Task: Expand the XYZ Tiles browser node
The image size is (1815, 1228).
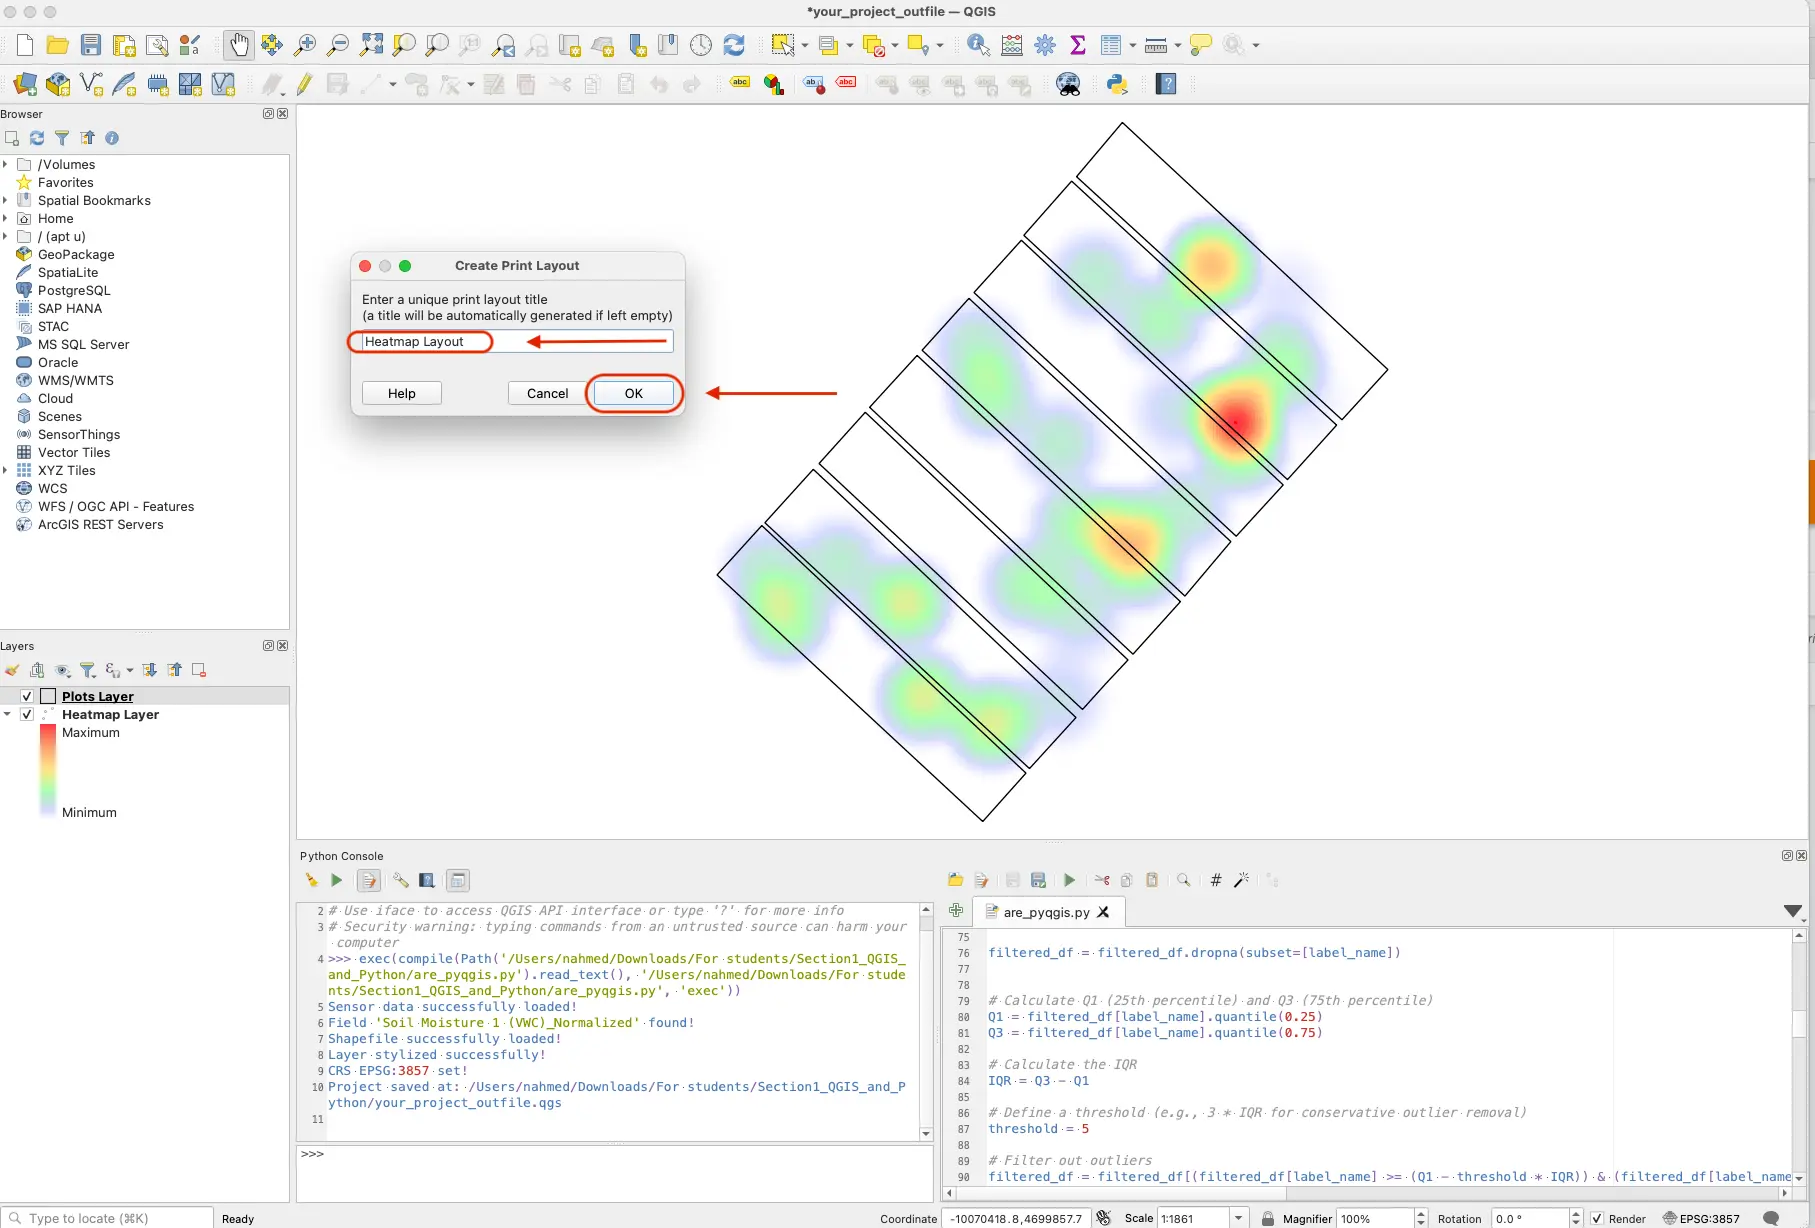Action: tap(6, 470)
